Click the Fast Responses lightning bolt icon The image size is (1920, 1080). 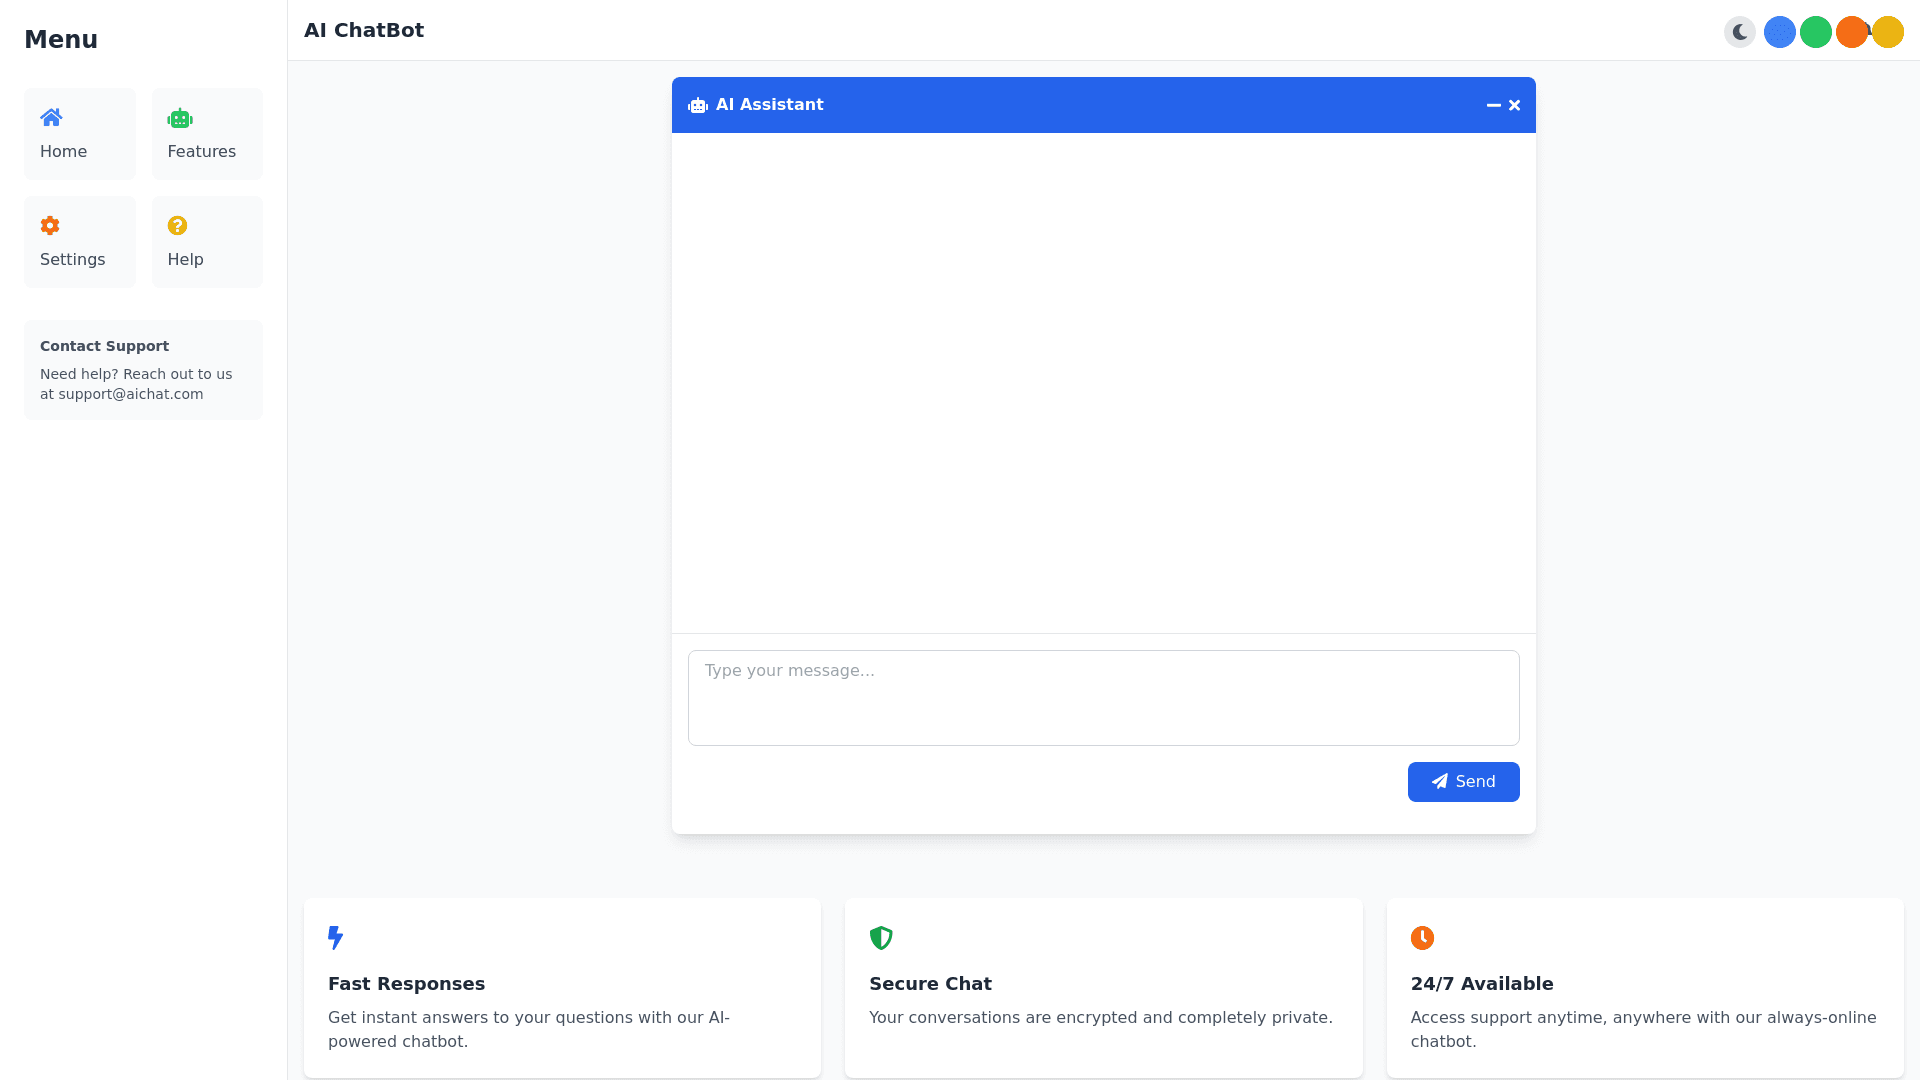335,938
